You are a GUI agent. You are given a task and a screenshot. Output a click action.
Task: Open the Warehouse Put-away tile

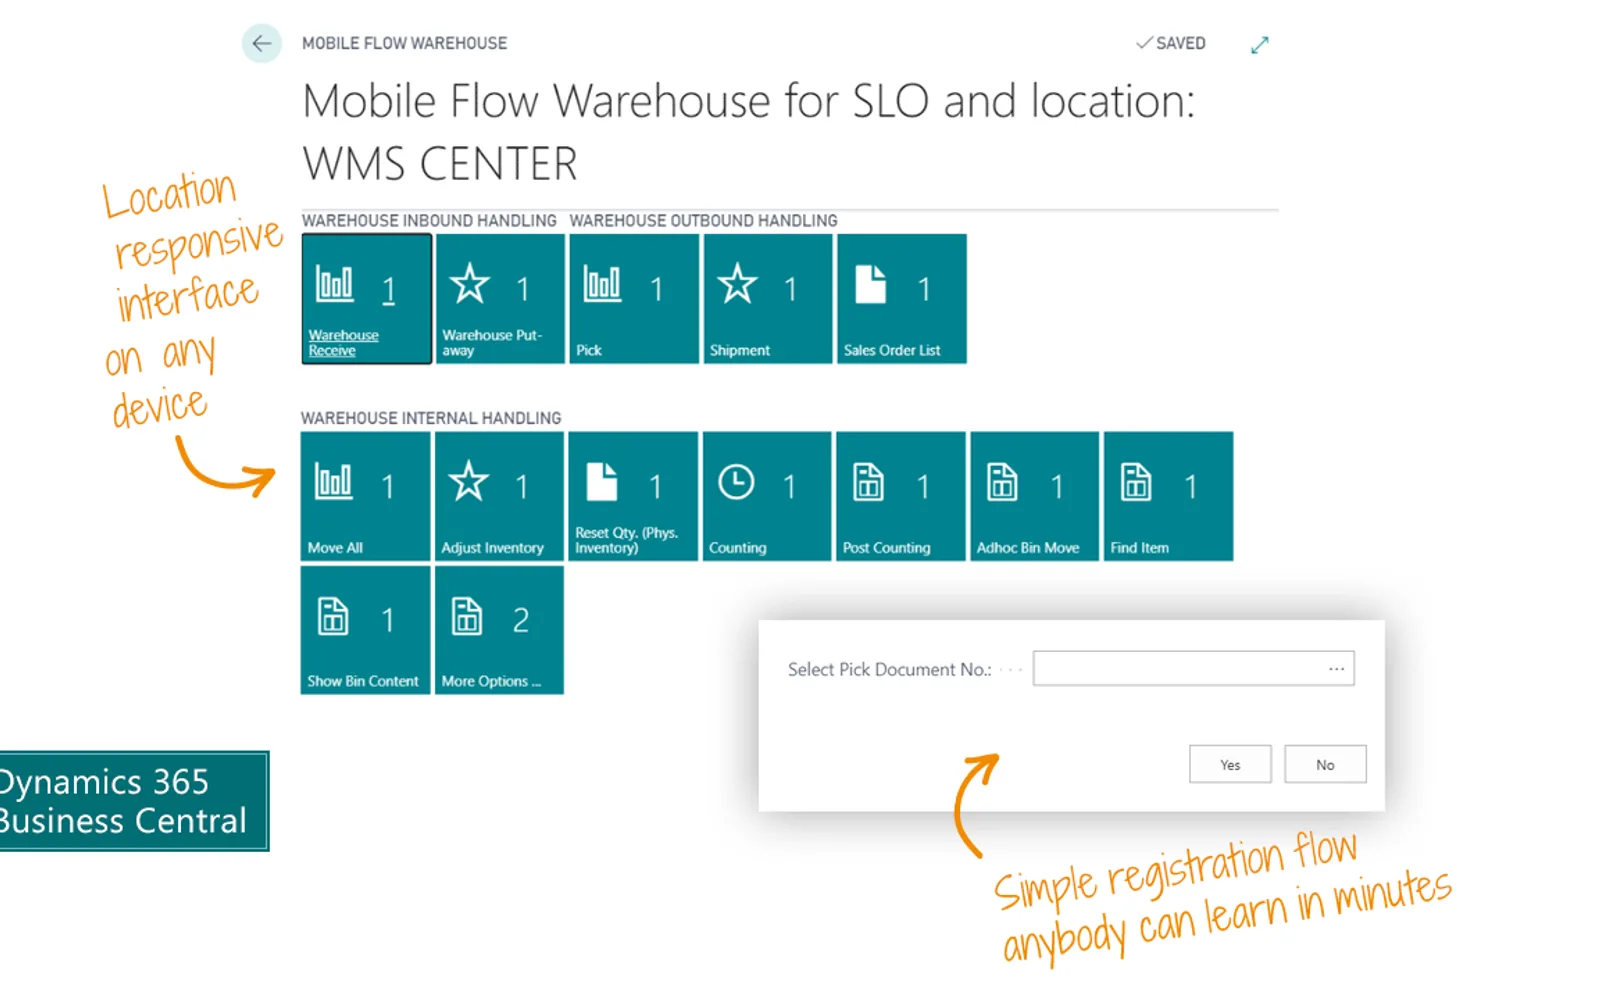(500, 299)
